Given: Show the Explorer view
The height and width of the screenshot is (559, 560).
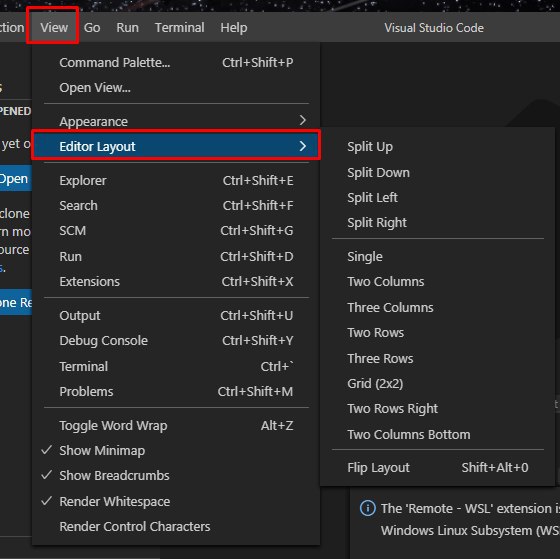Looking at the screenshot, I should click(x=176, y=180).
